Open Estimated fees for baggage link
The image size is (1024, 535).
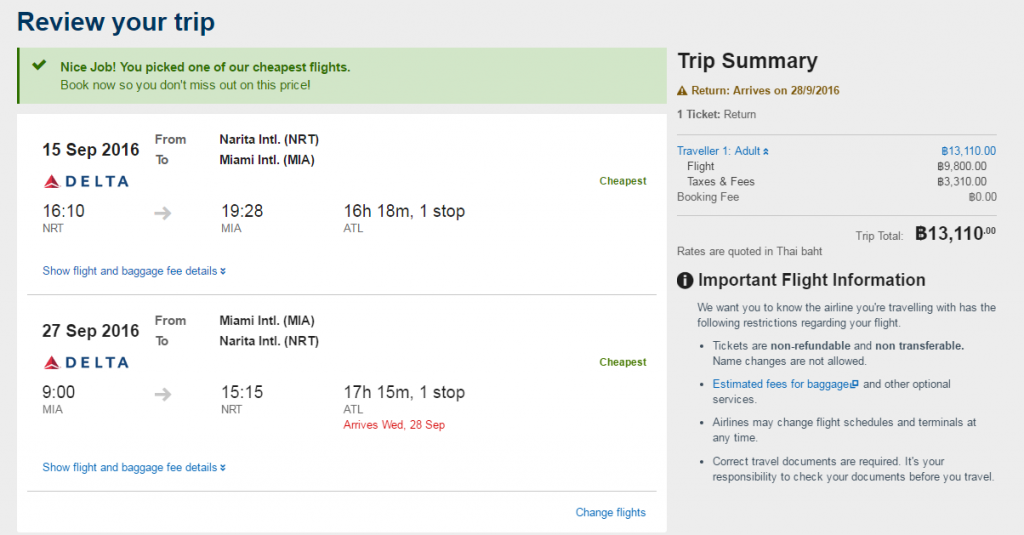[x=781, y=384]
